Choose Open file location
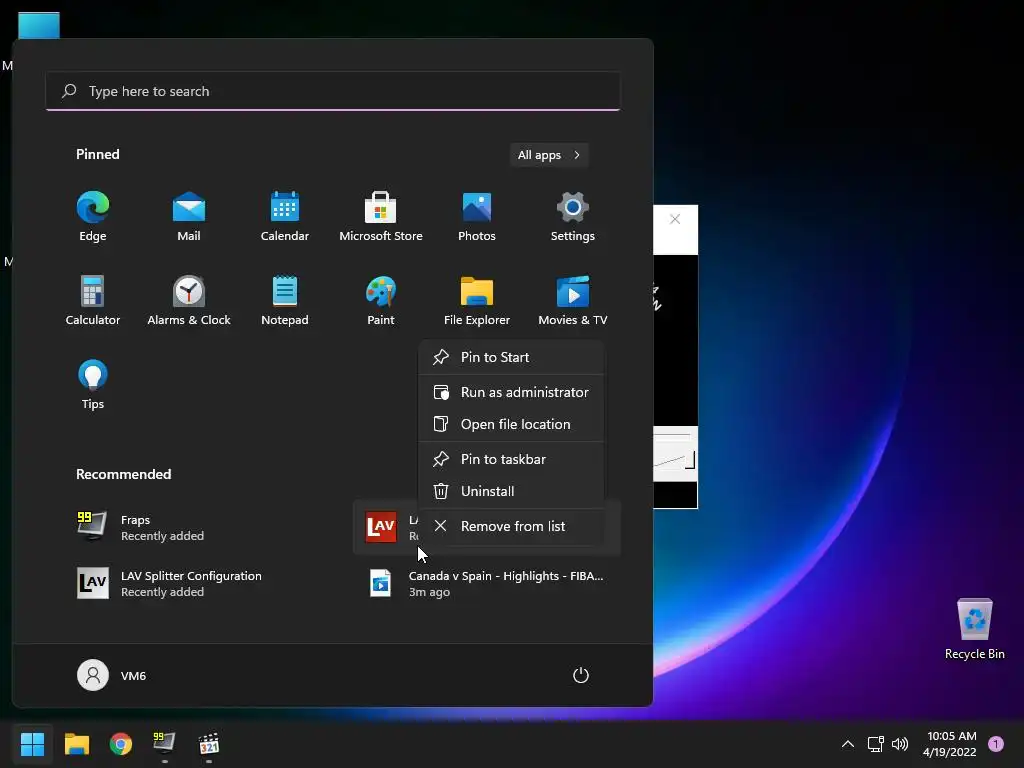1024x768 pixels. click(x=511, y=424)
